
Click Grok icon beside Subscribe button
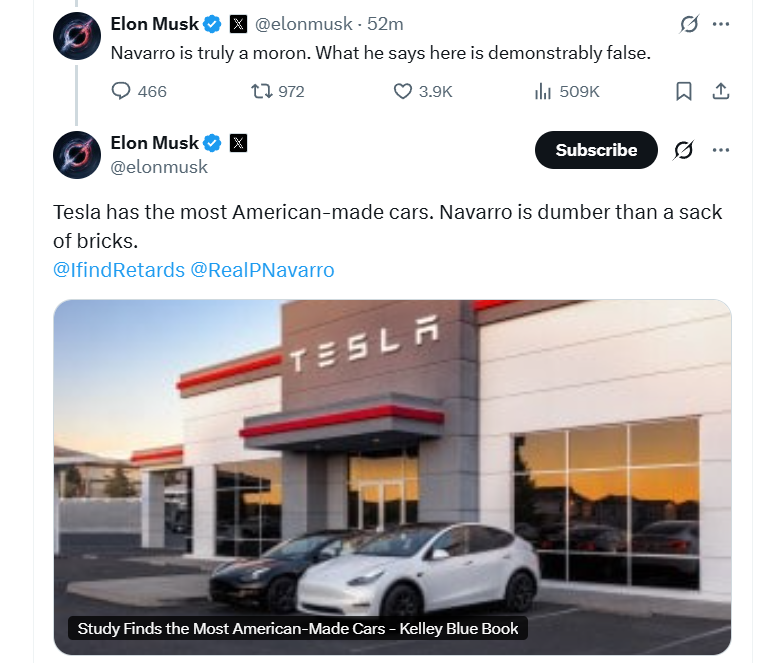click(684, 150)
